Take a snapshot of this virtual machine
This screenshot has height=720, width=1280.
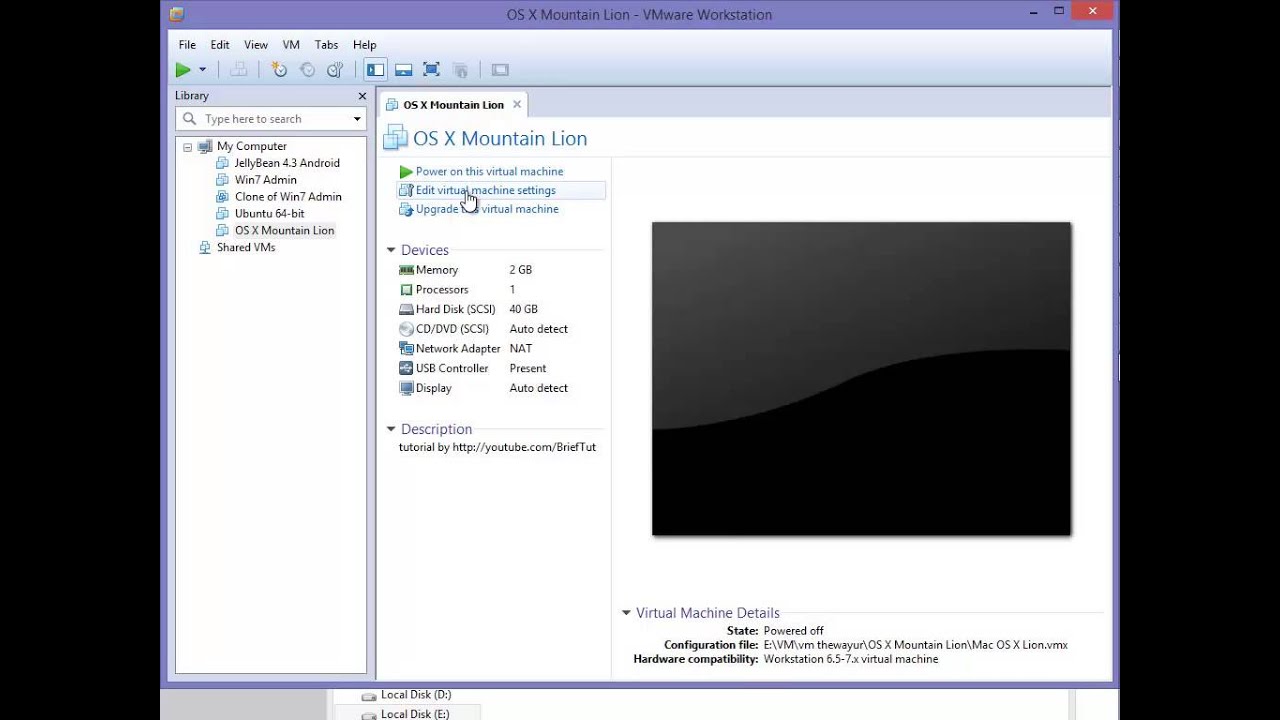(279, 70)
